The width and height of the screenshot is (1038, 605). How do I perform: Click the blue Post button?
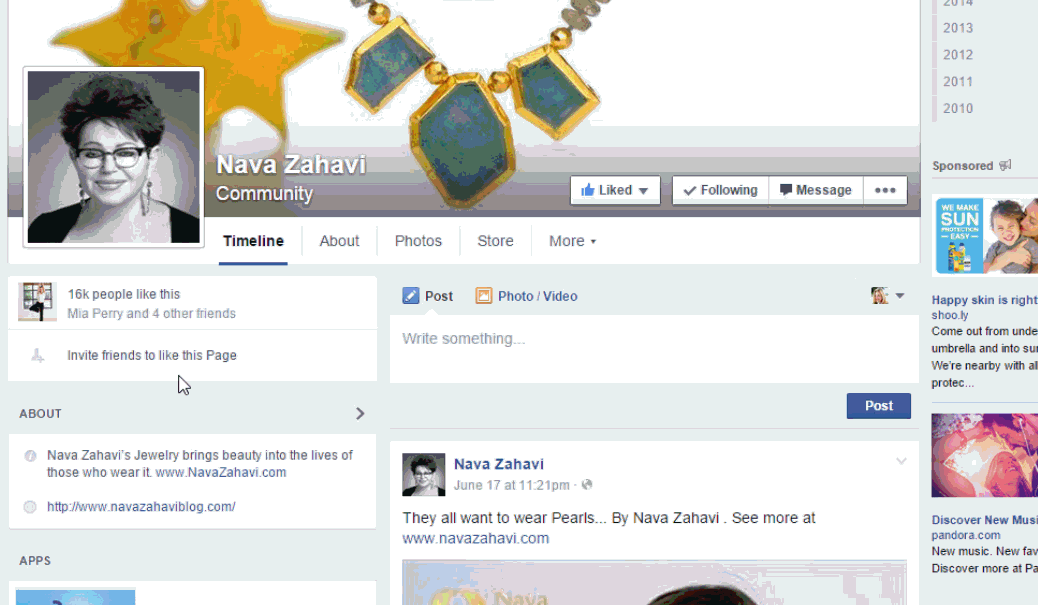[x=878, y=406]
